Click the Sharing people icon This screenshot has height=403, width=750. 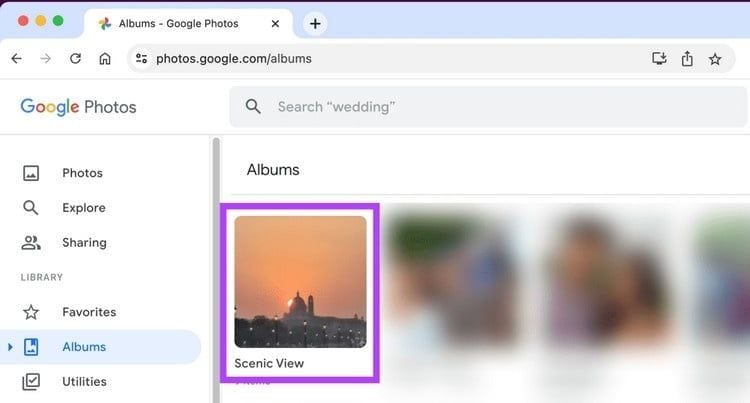31,242
